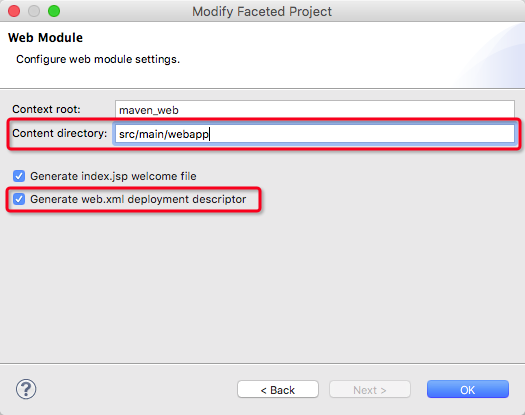Open help via the question mark icon
This screenshot has height=415, width=525.
pos(26,389)
